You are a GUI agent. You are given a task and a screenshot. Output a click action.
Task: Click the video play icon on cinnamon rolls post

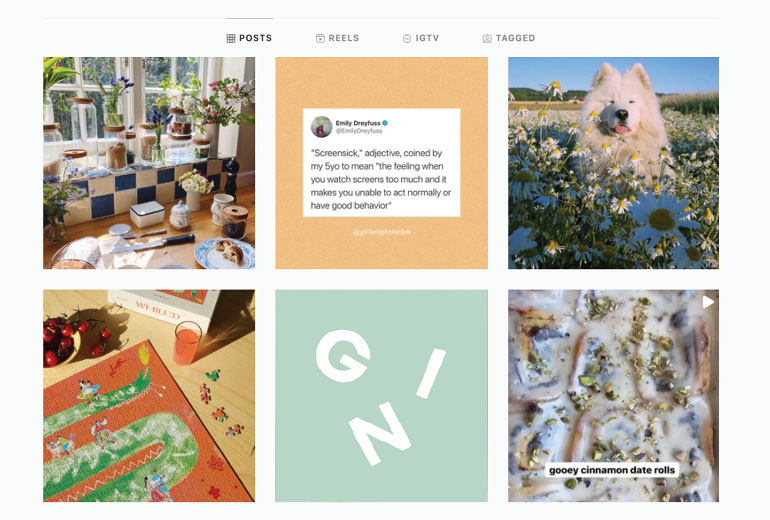tap(708, 301)
